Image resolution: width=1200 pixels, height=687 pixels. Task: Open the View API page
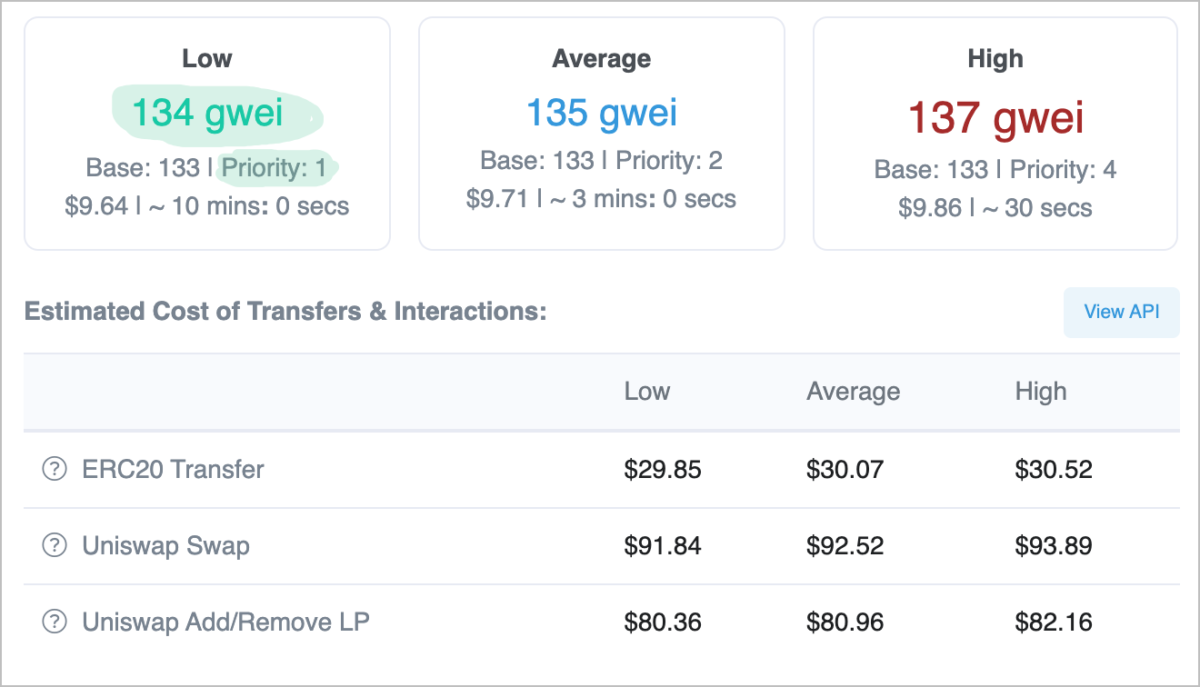[x=1121, y=311]
